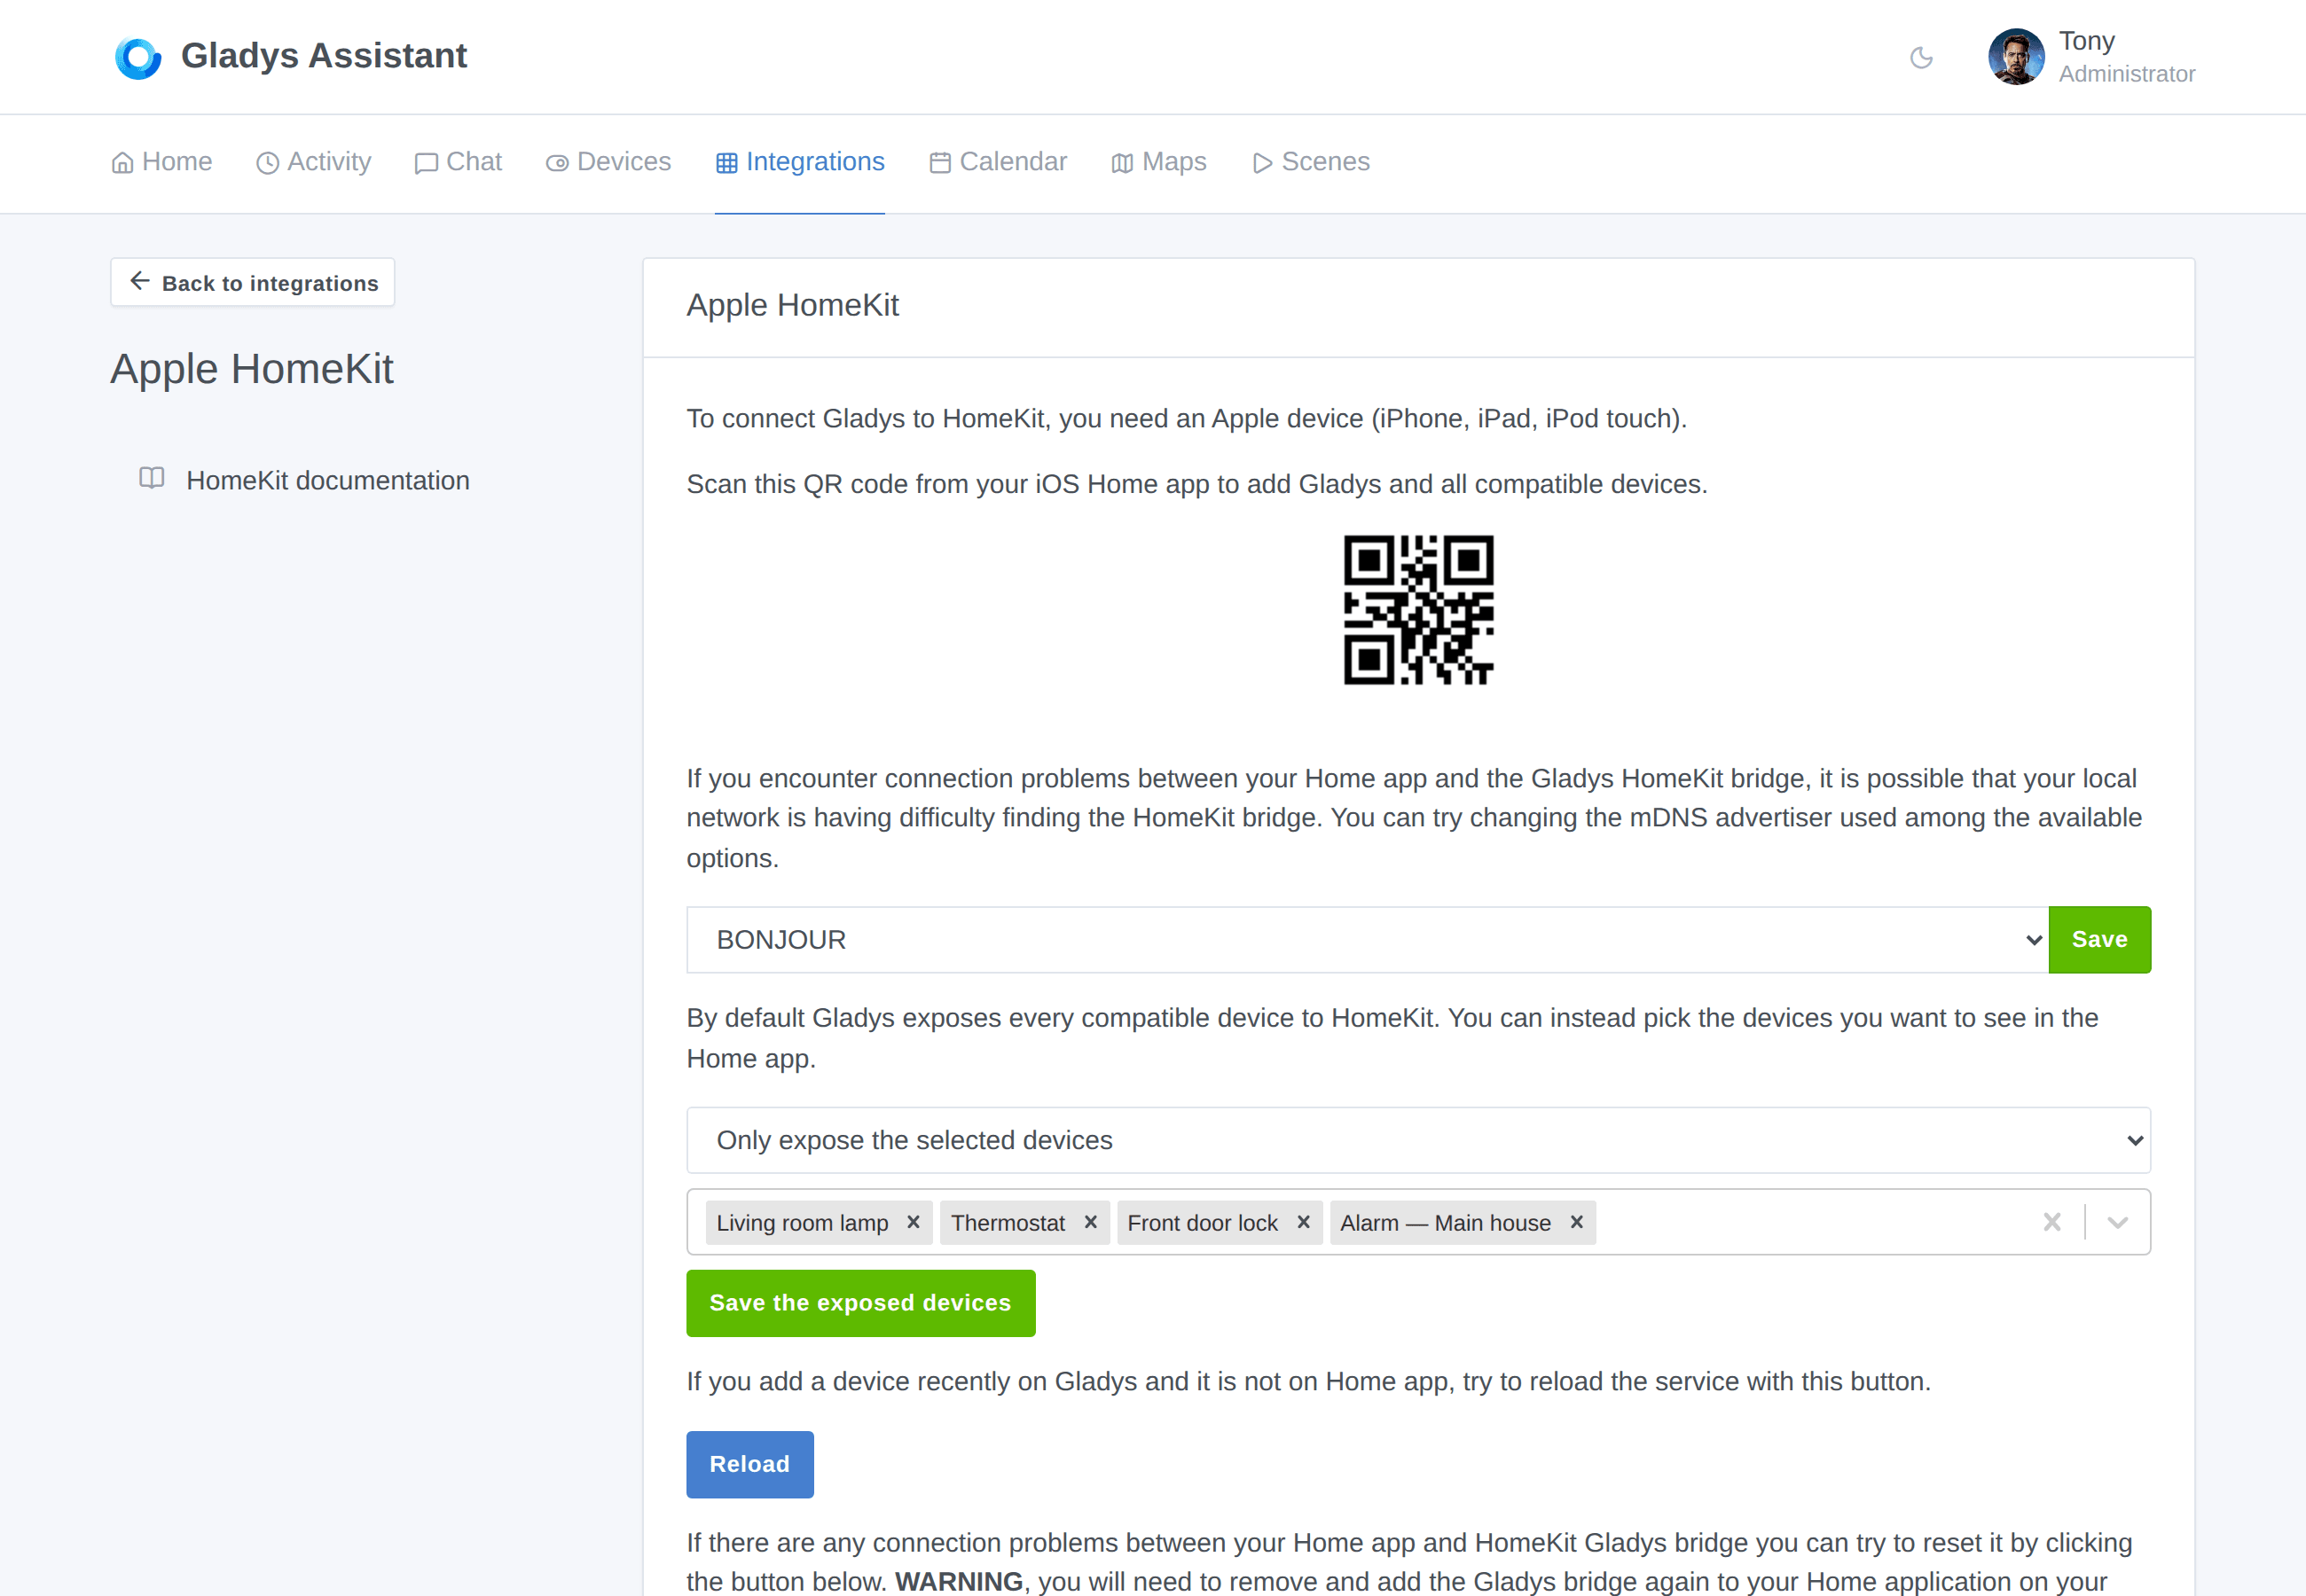This screenshot has width=2306, height=1596.
Task: Click the Gladys Assistant title
Action: tap(324, 56)
